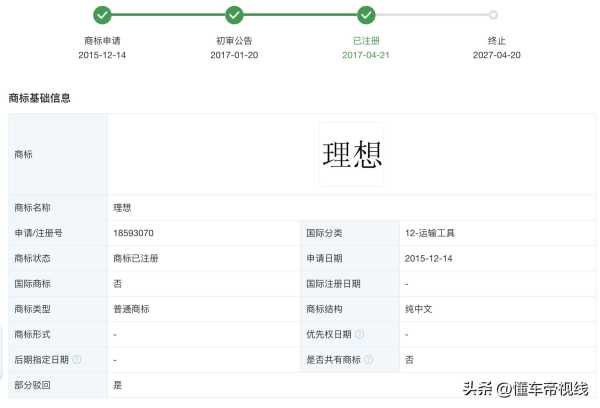Screen dimensions: 600x408
Task: Click the grey circle step above 终止
Action: click(494, 15)
